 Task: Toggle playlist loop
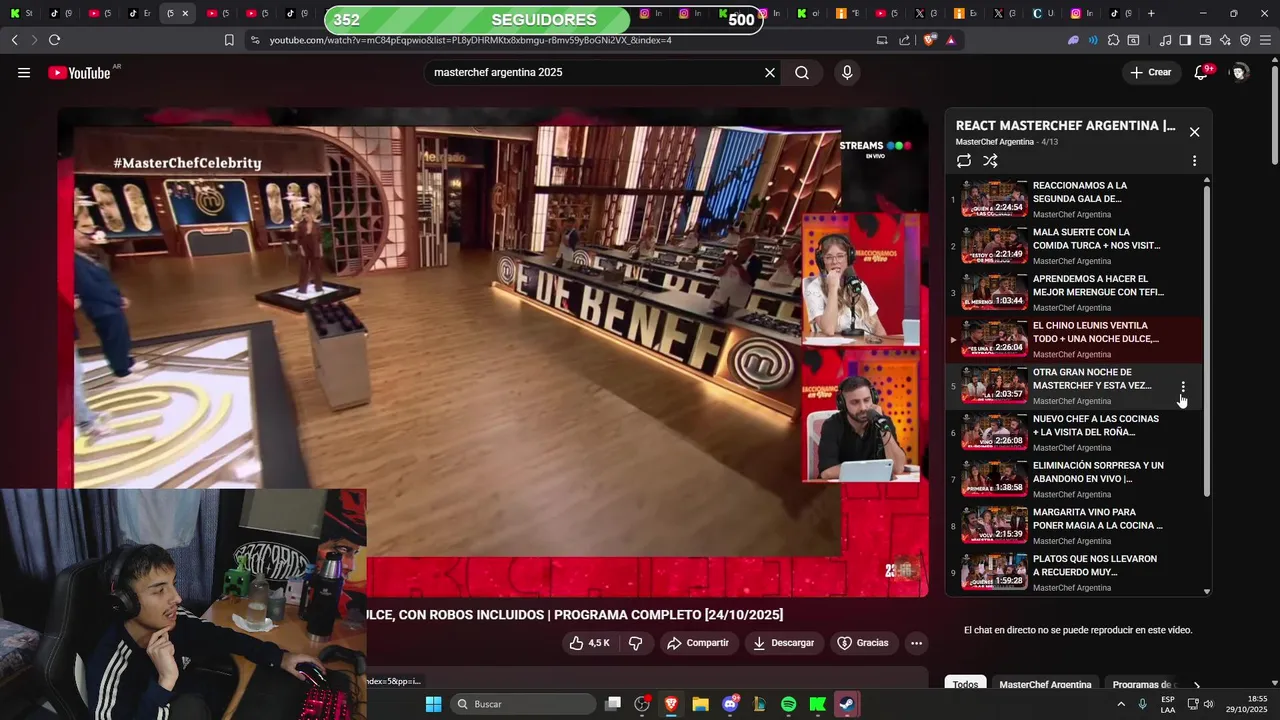pos(964,161)
